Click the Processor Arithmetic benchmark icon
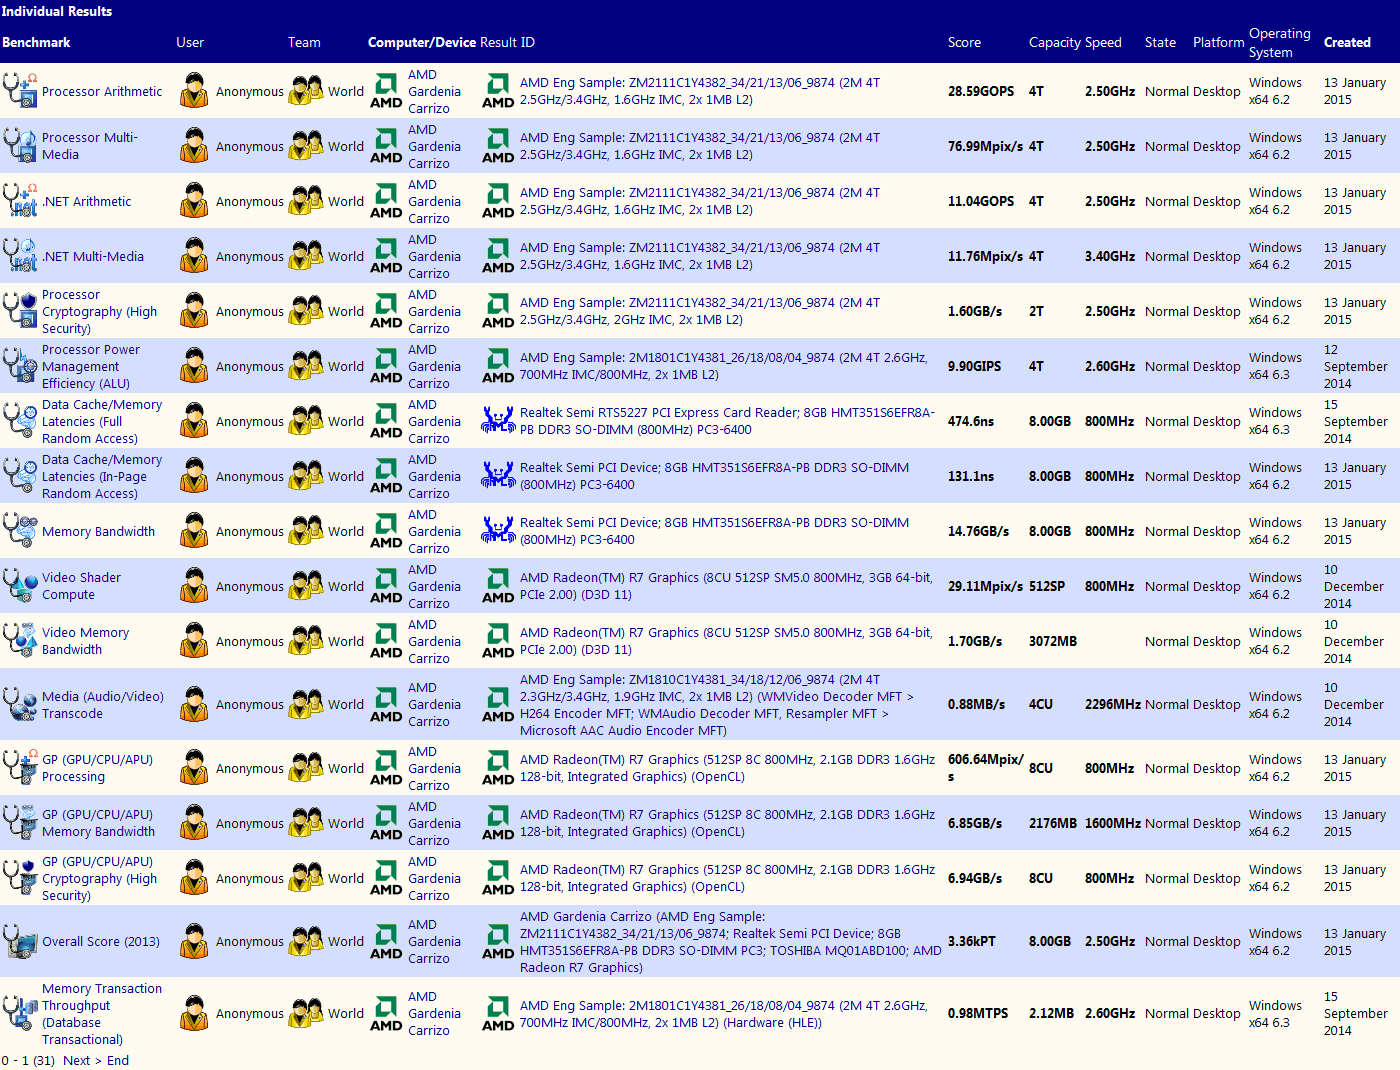 tap(20, 90)
